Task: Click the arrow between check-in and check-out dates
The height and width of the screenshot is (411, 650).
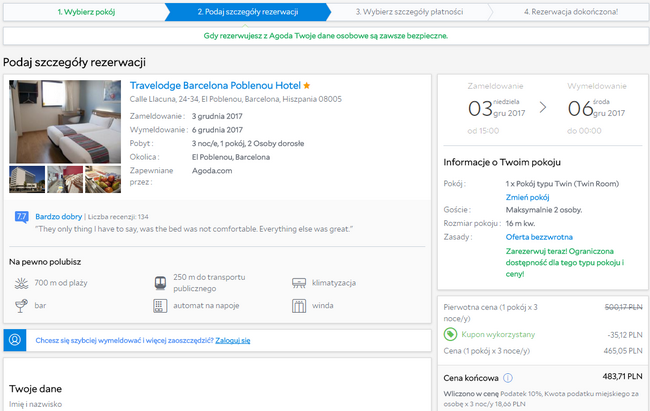Action: [x=543, y=107]
